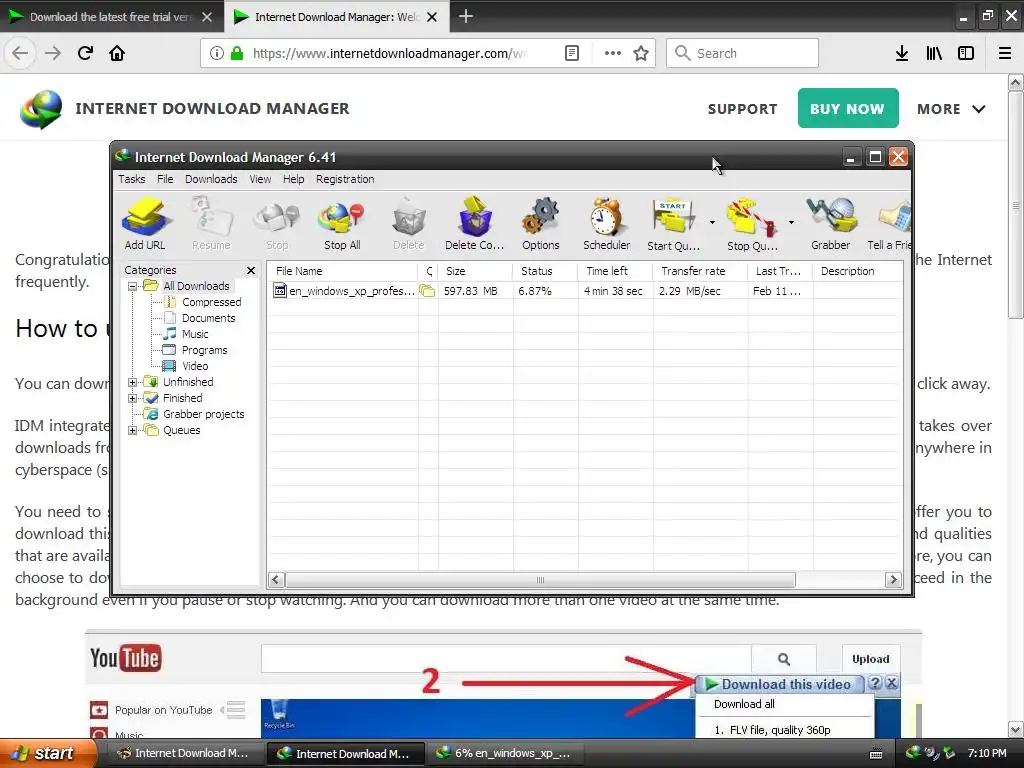Open a new Firefox tab
This screenshot has width=1024, height=768.
click(466, 16)
